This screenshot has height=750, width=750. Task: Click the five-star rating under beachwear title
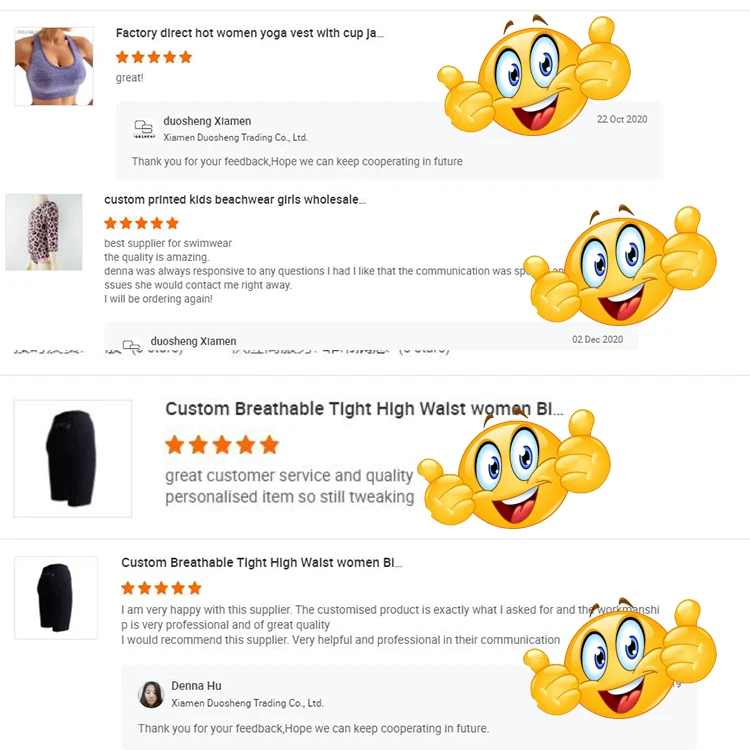pos(142,223)
